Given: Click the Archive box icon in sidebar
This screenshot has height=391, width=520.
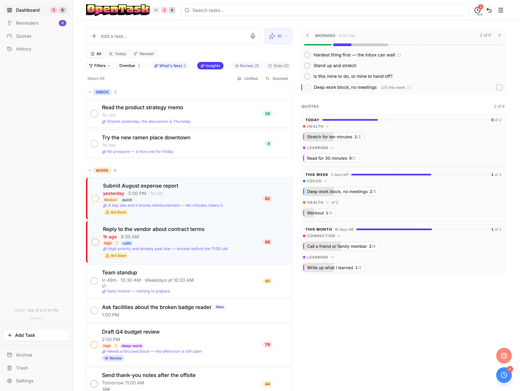Looking at the screenshot, I should 9,355.
